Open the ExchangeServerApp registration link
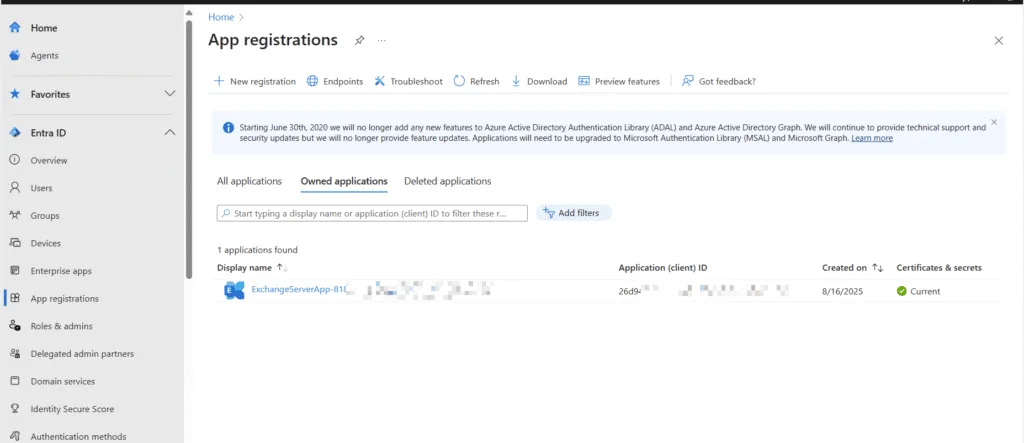 (x=298, y=291)
